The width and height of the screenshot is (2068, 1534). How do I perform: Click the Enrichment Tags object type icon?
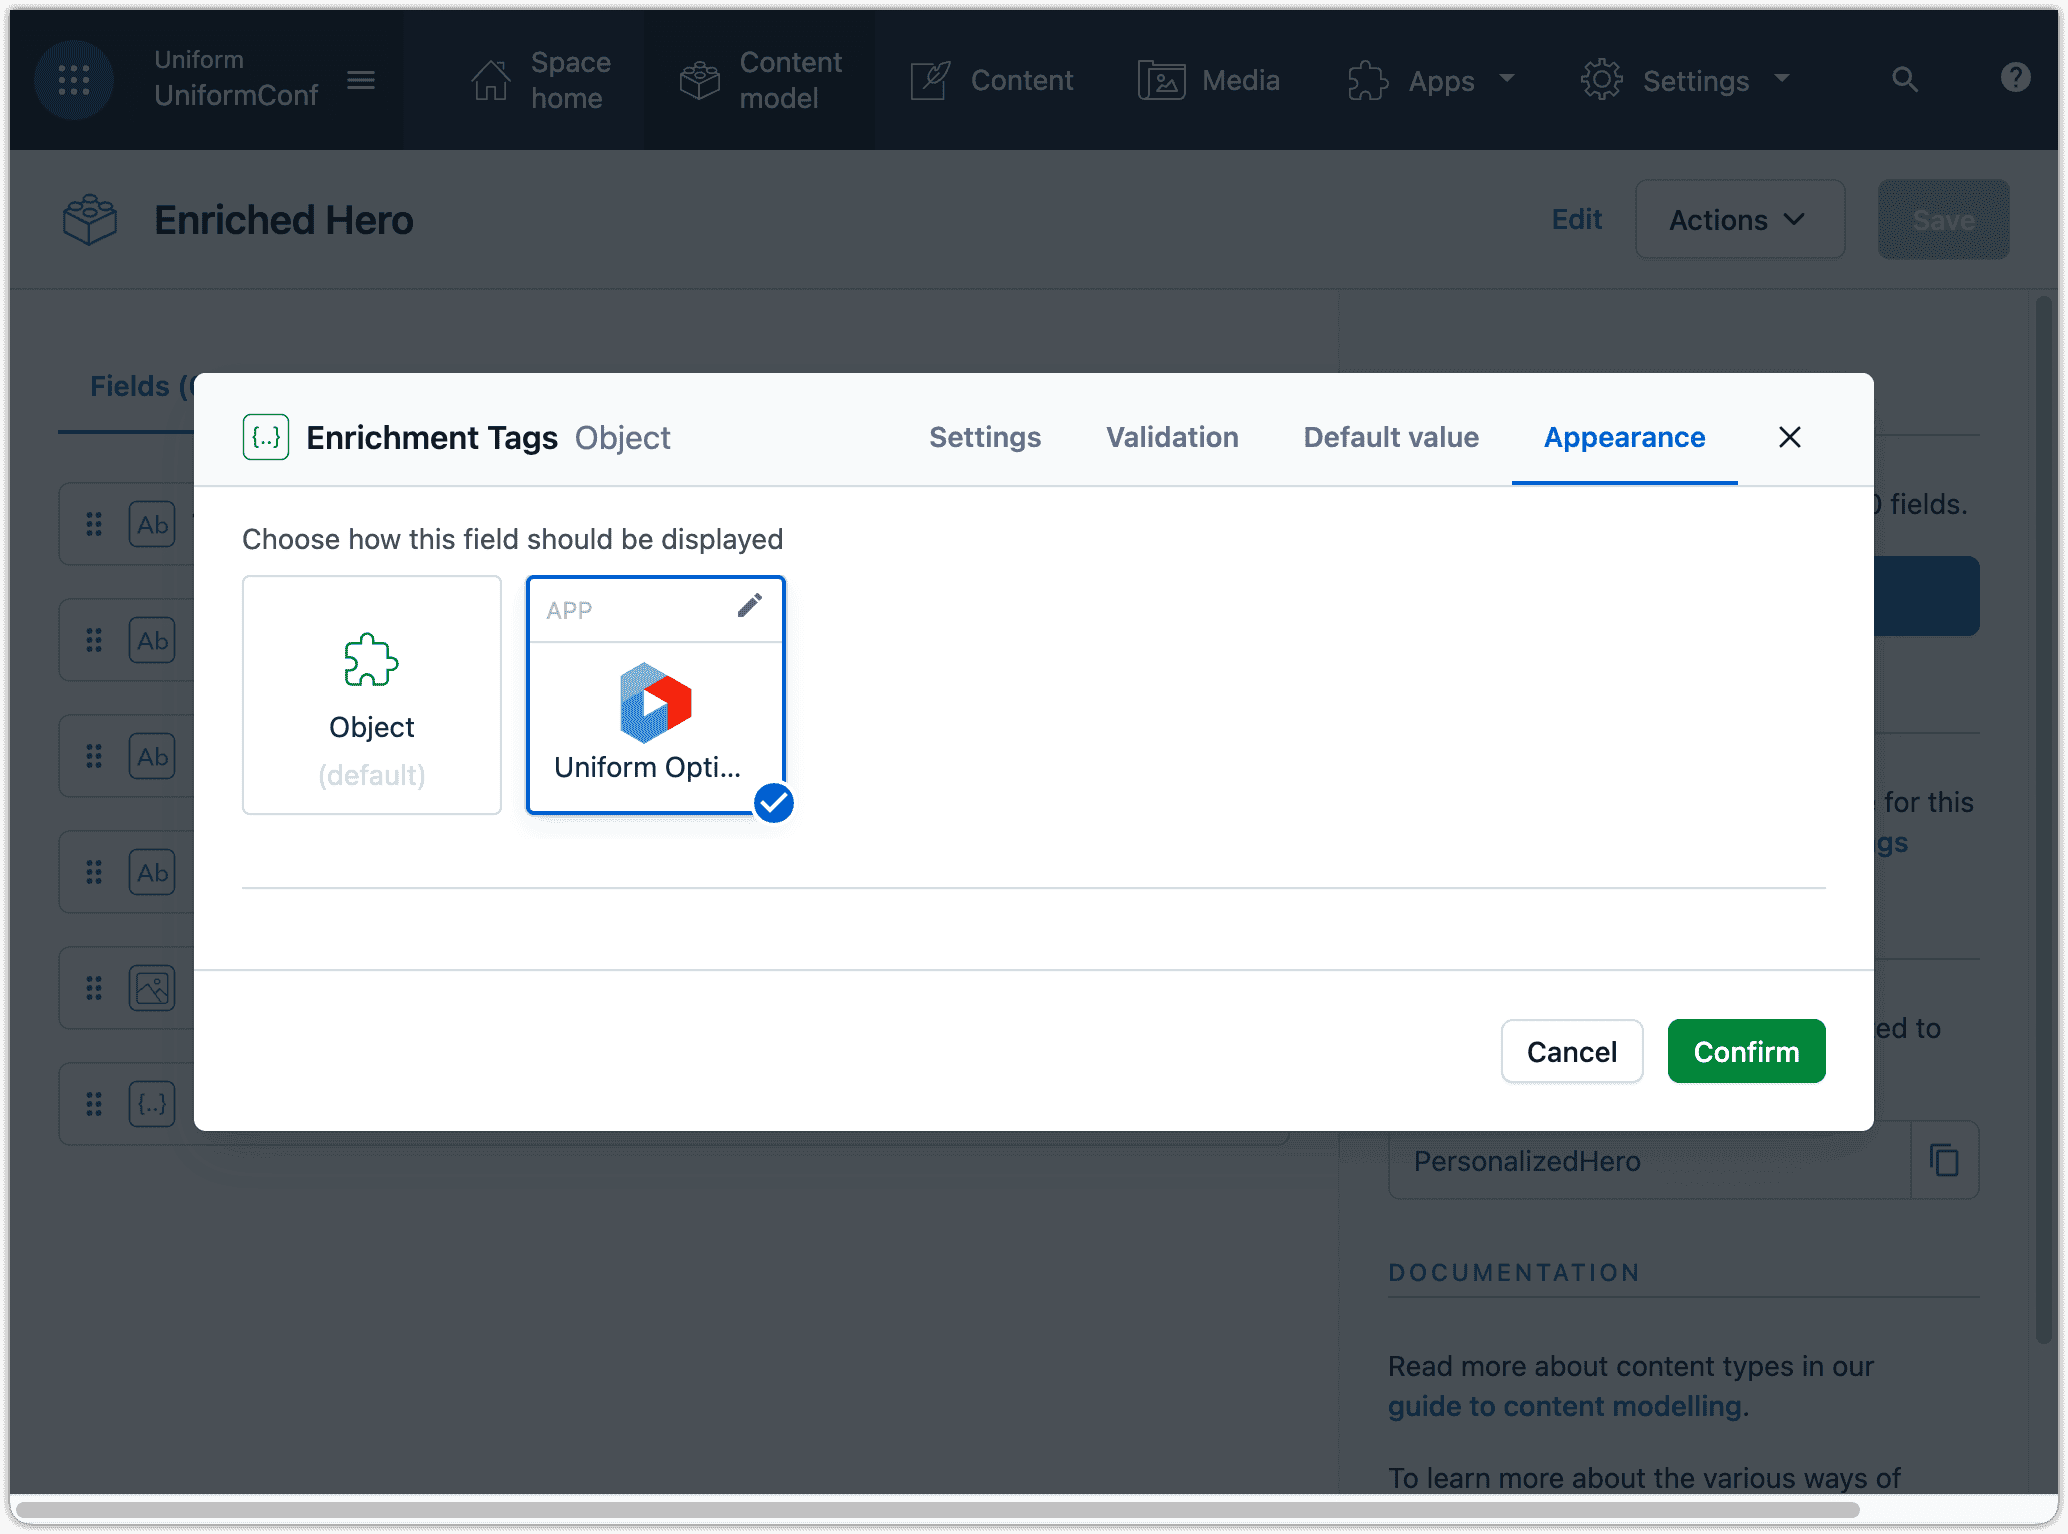pyautogui.click(x=266, y=437)
